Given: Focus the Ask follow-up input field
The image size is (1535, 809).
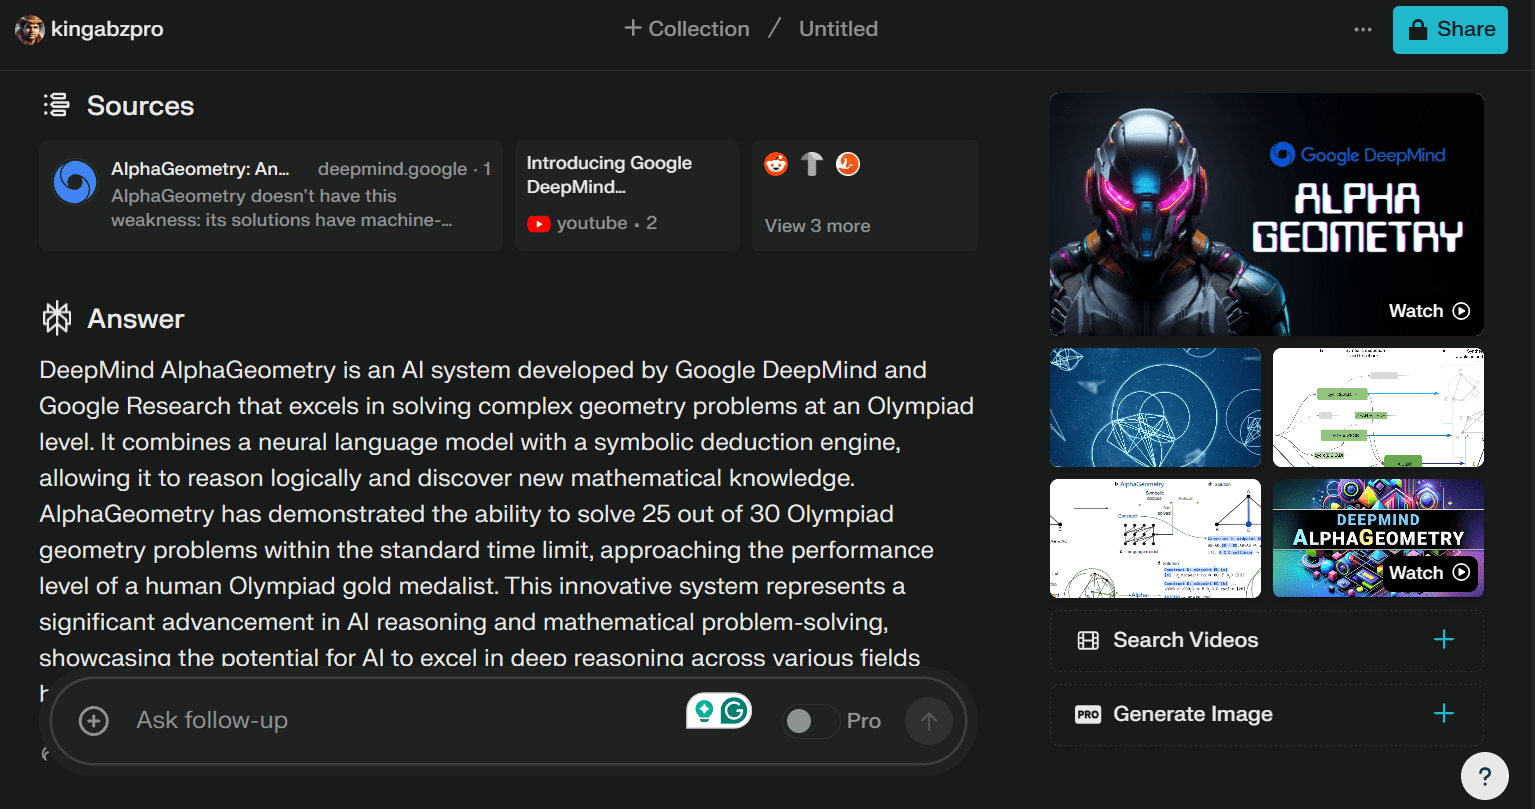Looking at the screenshot, I should pyautogui.click(x=400, y=721).
